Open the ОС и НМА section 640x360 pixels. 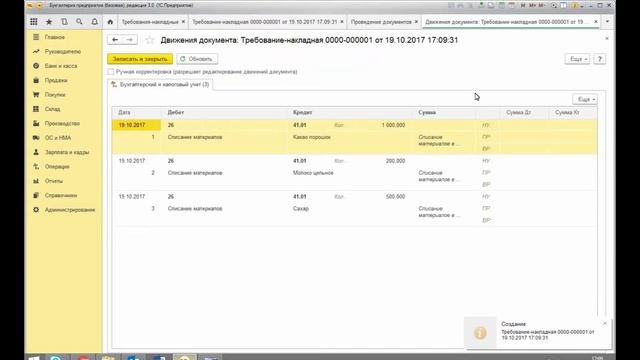58,138
